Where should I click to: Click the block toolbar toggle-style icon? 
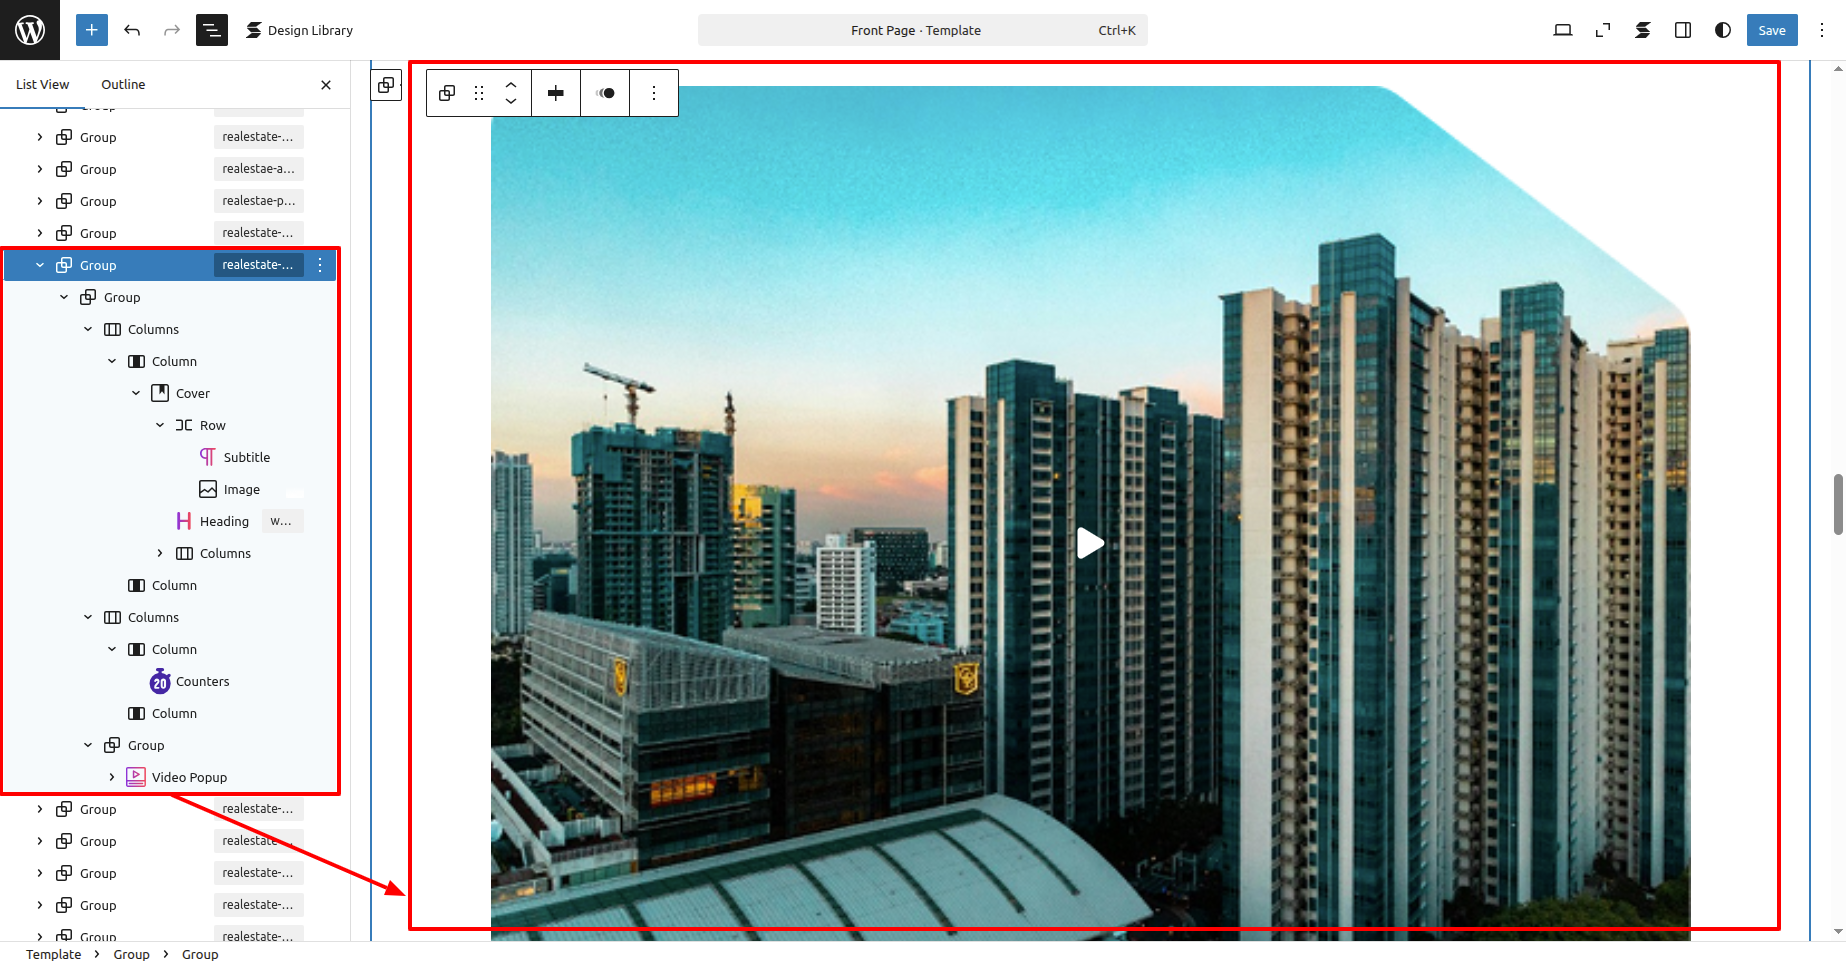point(605,93)
